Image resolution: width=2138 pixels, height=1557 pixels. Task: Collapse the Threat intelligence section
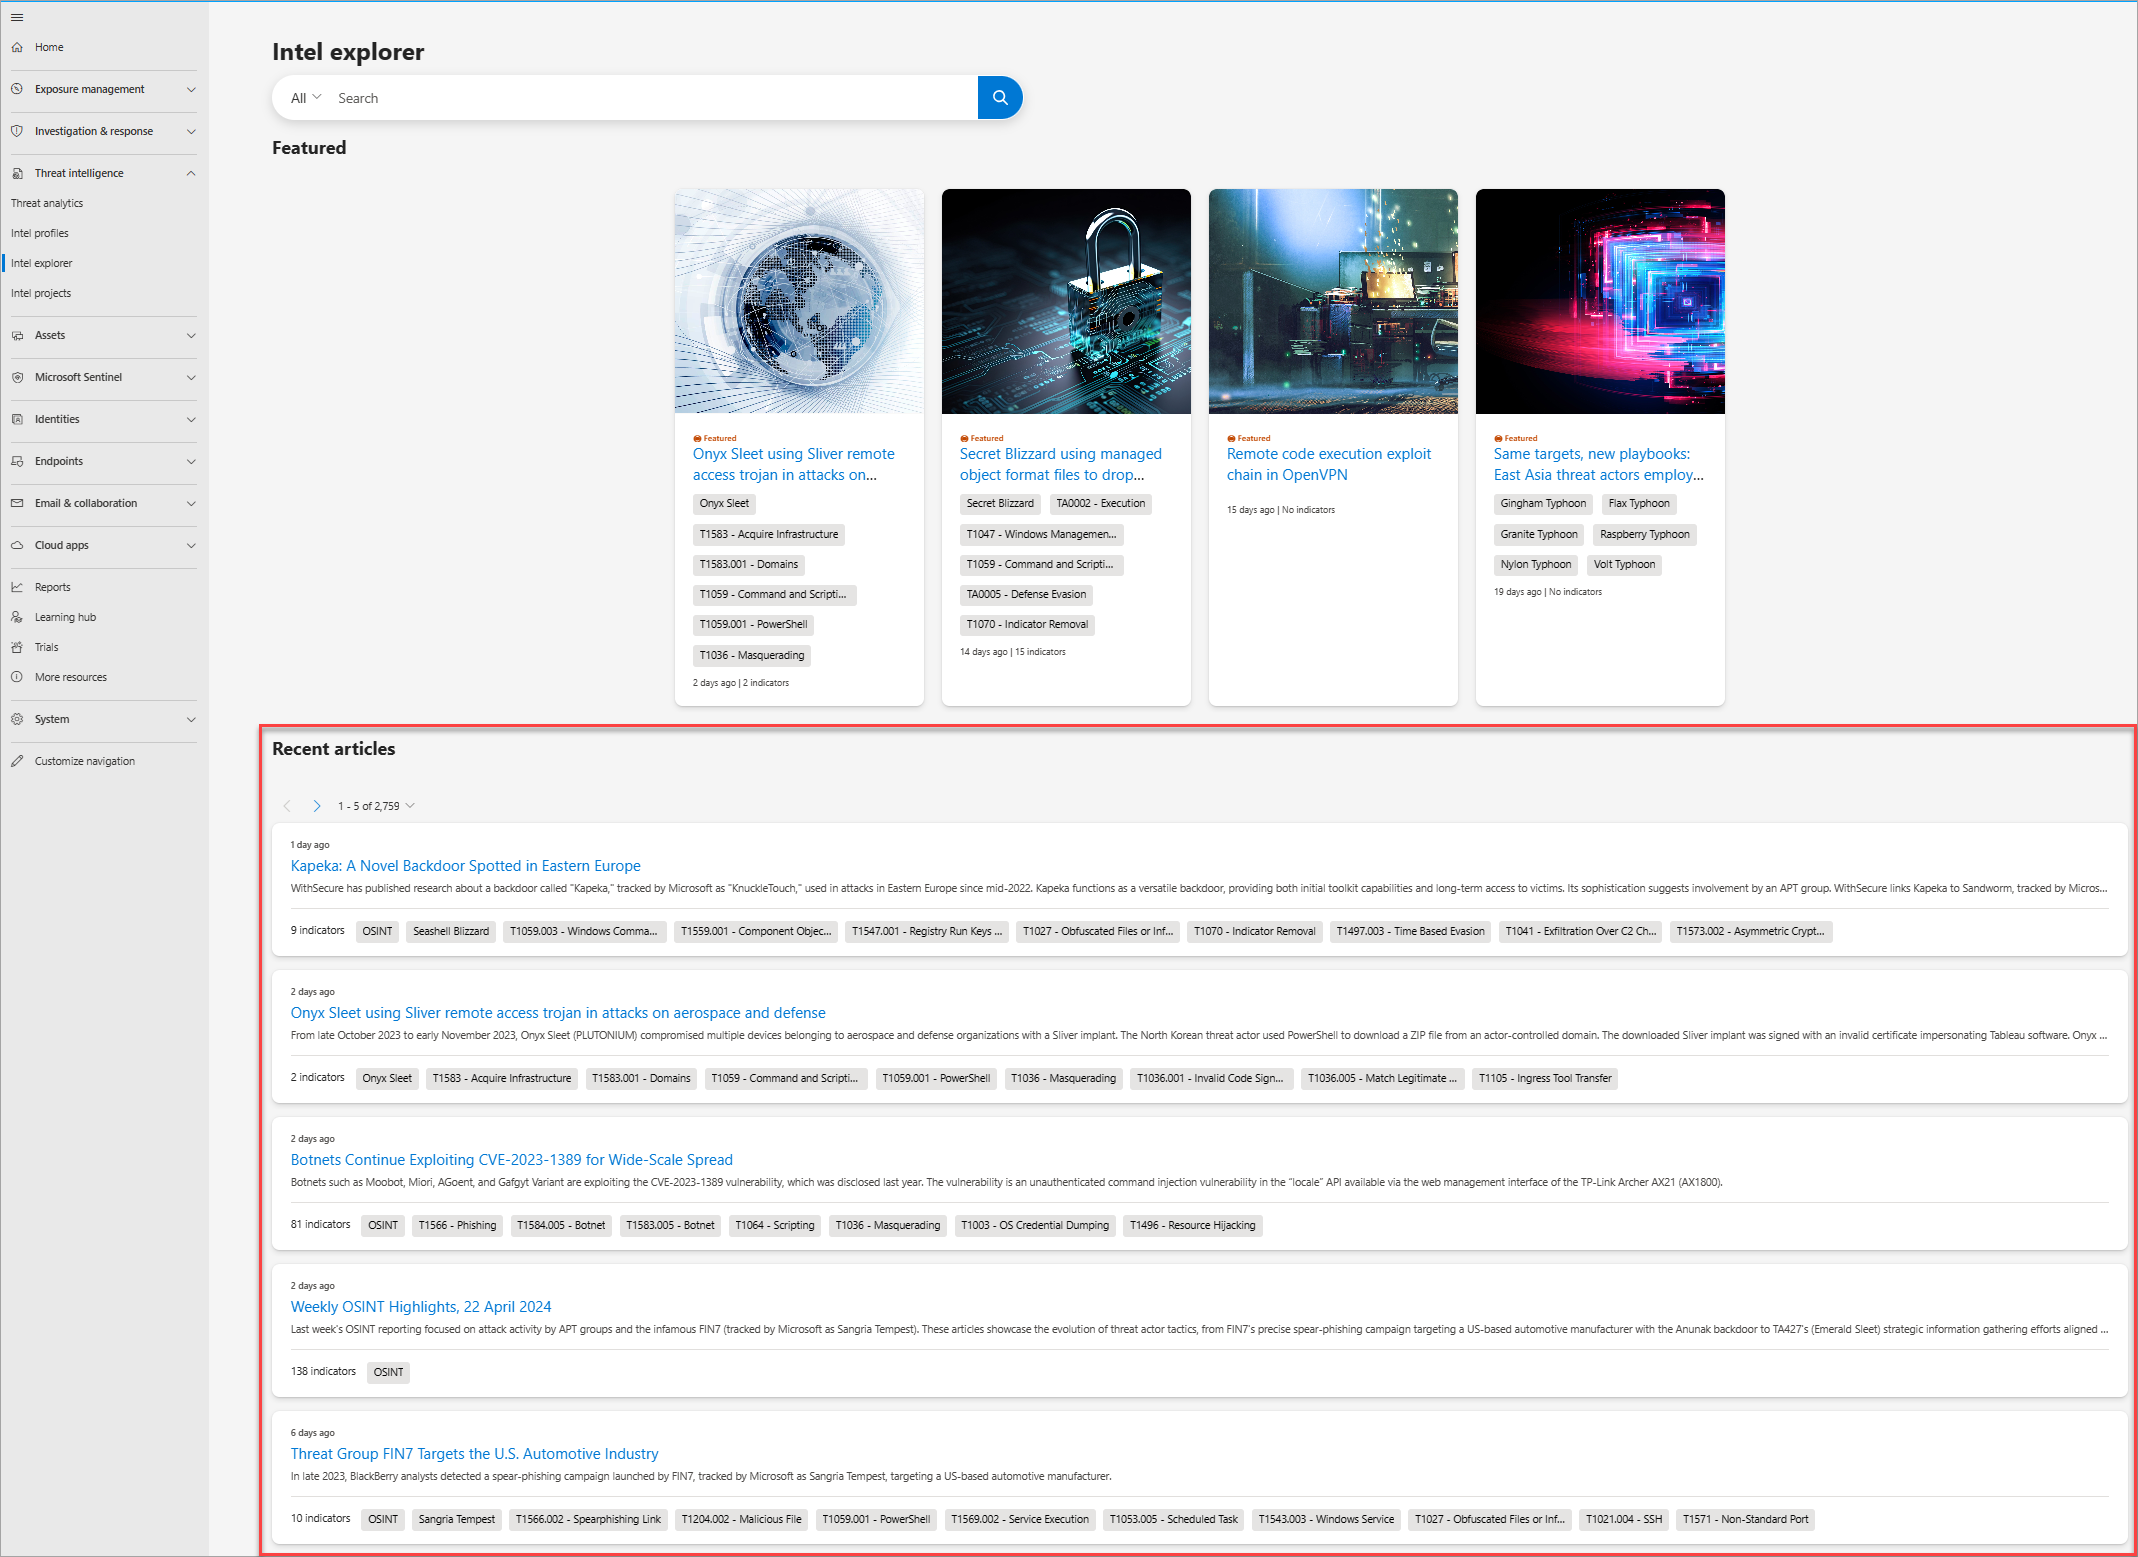(191, 173)
